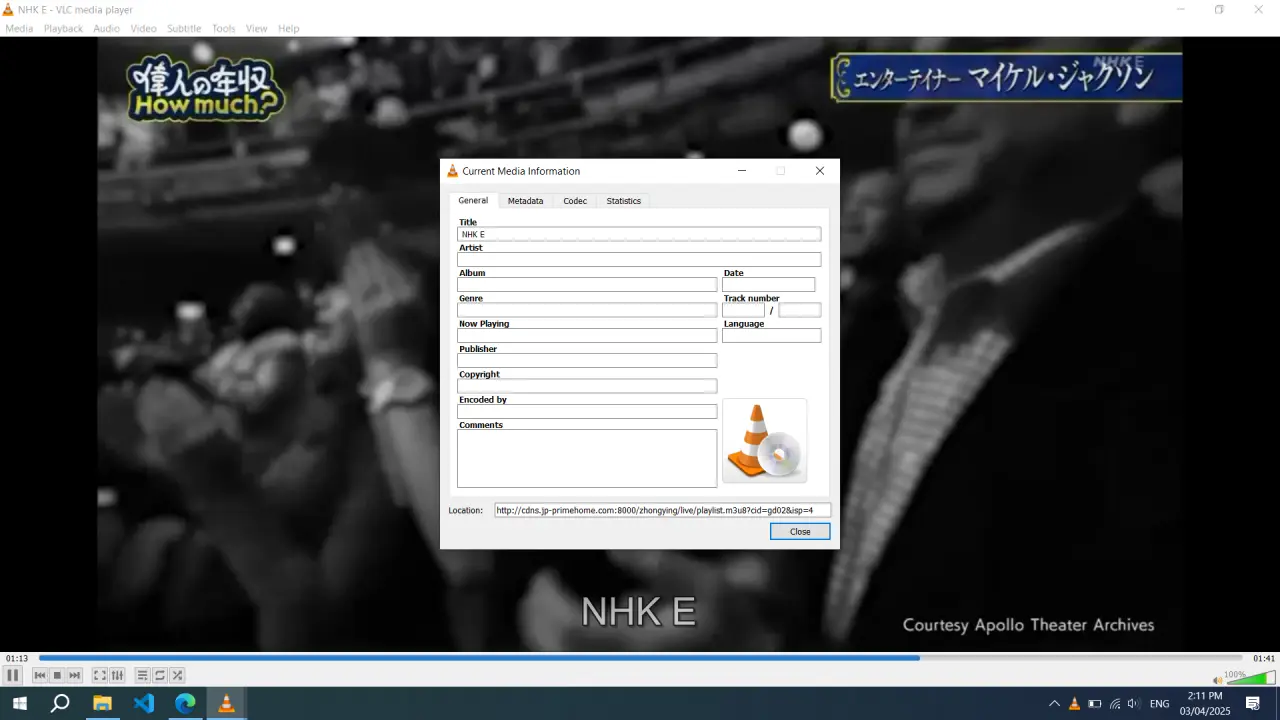Click the Date input field

(x=768, y=285)
